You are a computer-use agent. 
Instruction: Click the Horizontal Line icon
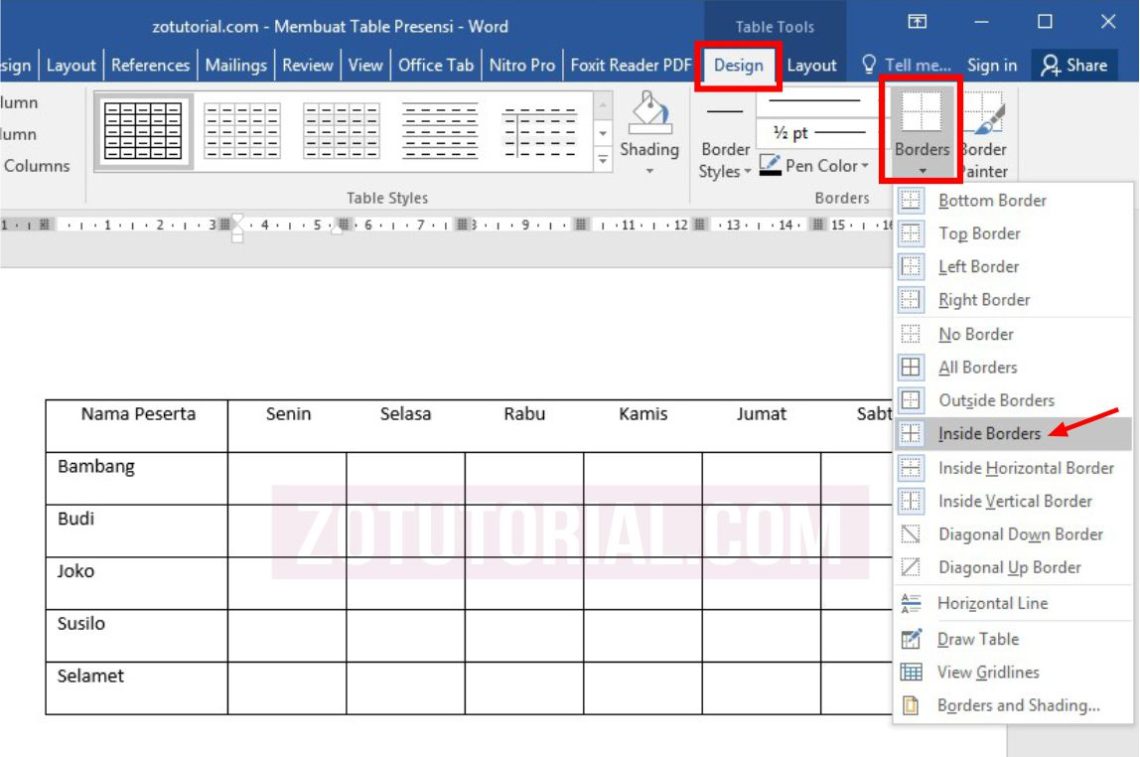pos(910,603)
